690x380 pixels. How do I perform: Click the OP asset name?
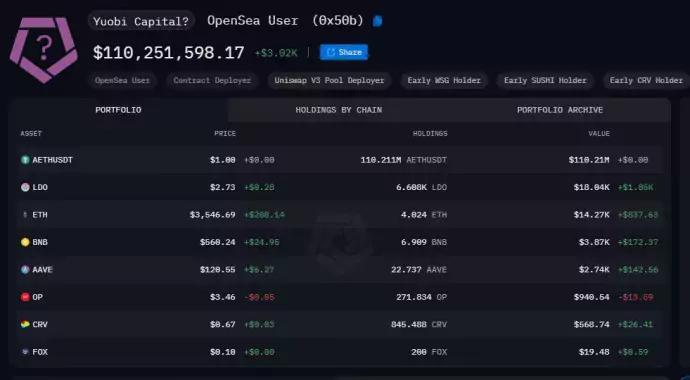point(37,297)
